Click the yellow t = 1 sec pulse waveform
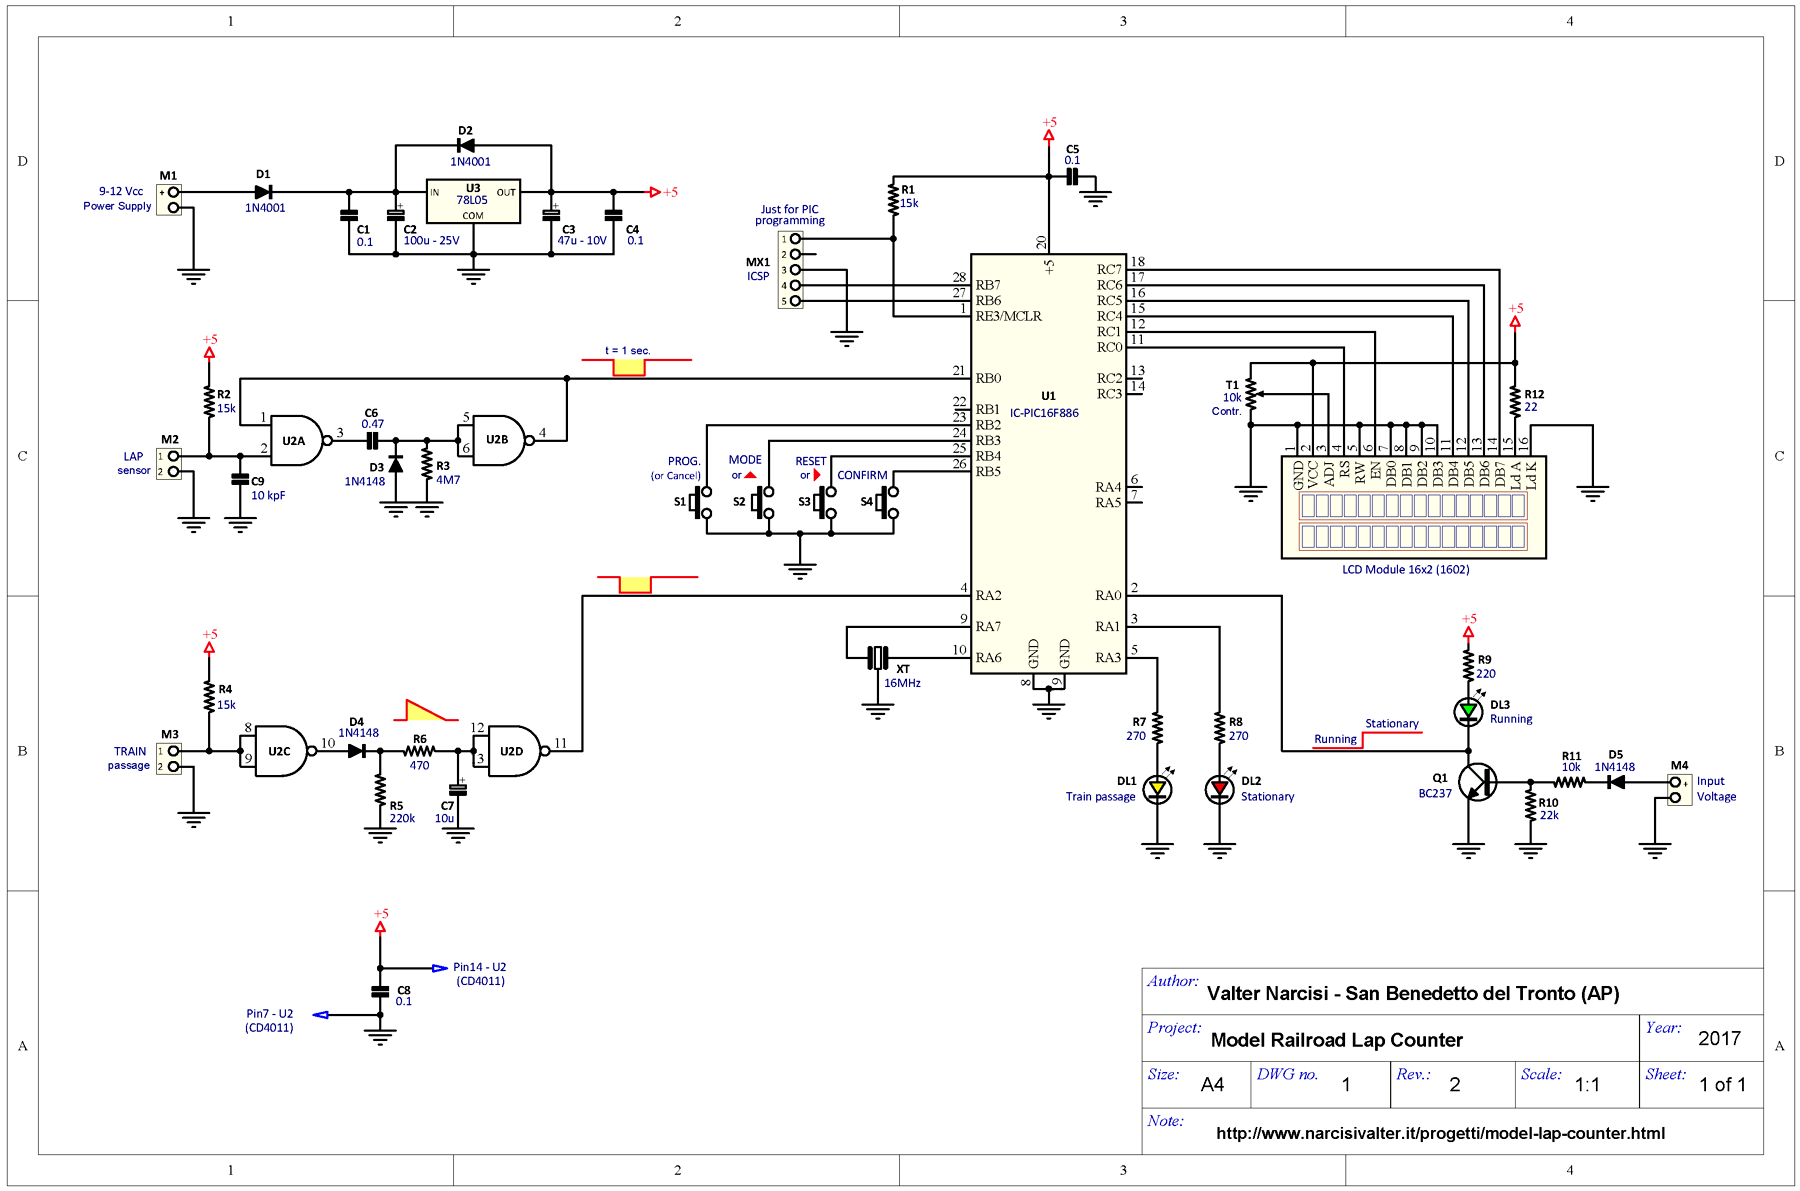 click(x=629, y=367)
